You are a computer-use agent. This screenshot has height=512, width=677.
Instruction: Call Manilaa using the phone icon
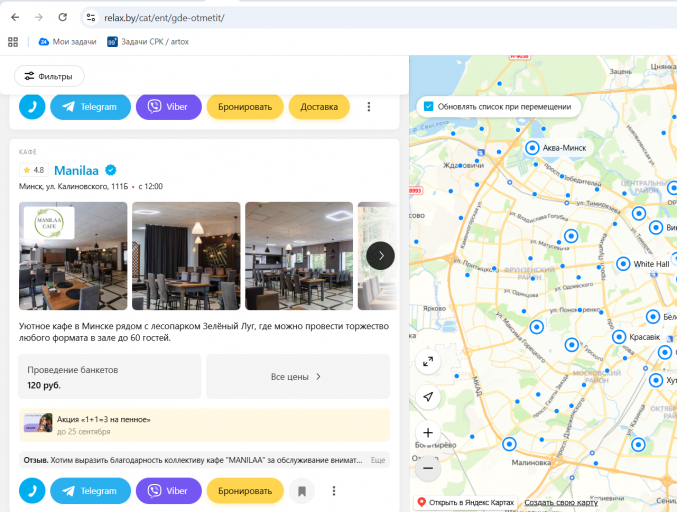tap(32, 491)
